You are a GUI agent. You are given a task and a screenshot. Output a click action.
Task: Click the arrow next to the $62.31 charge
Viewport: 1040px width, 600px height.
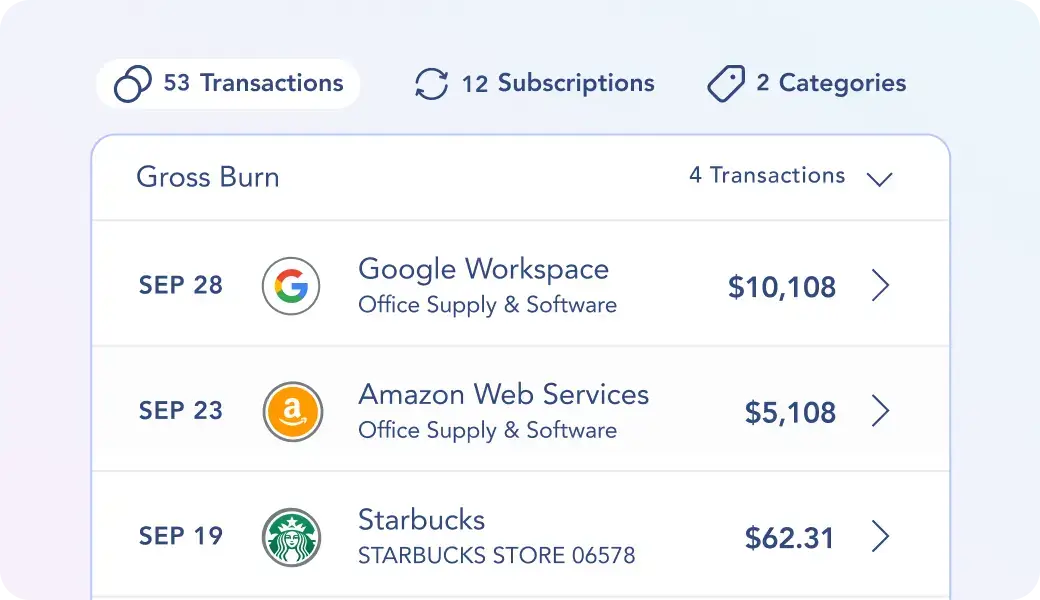[881, 537]
